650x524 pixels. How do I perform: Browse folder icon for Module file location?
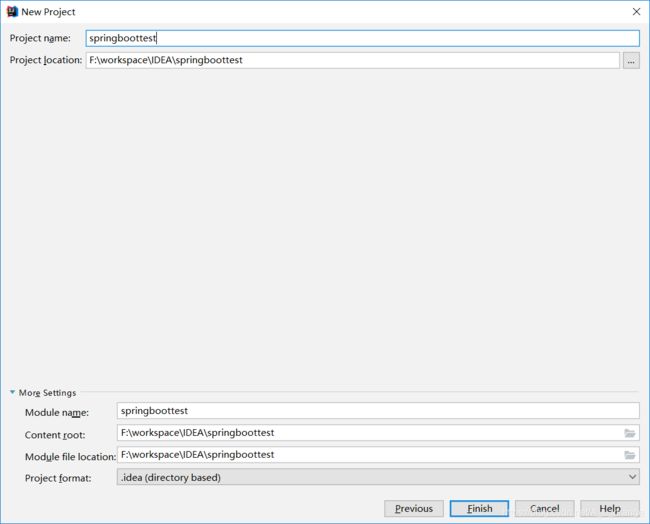click(630, 455)
